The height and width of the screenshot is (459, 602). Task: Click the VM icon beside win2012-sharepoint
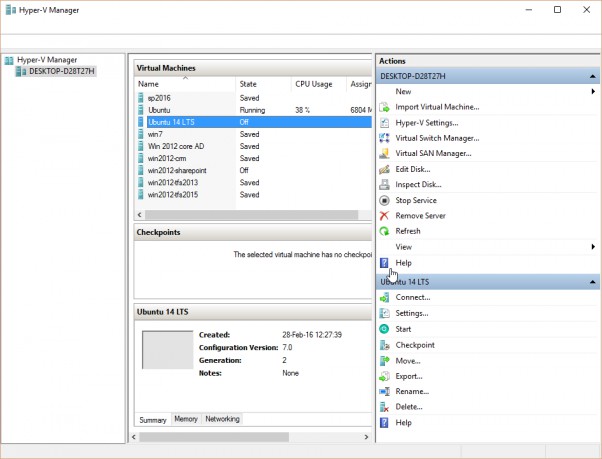pos(141,170)
